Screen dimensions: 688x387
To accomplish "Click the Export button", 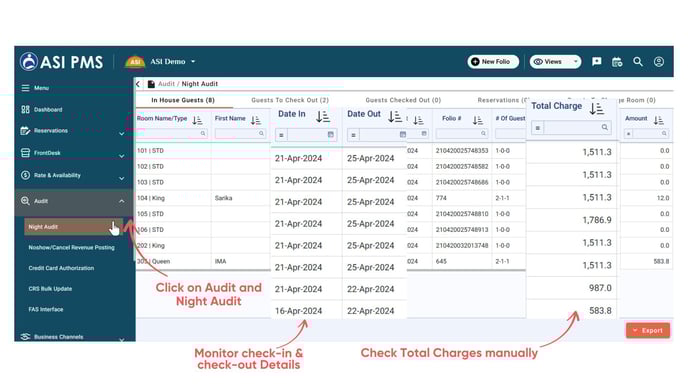I will [648, 330].
